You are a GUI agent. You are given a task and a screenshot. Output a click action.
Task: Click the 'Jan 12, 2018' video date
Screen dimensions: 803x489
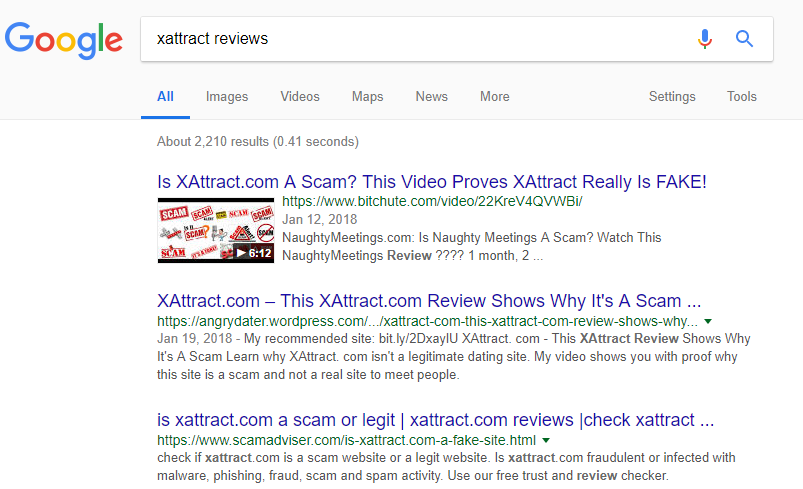(x=320, y=220)
